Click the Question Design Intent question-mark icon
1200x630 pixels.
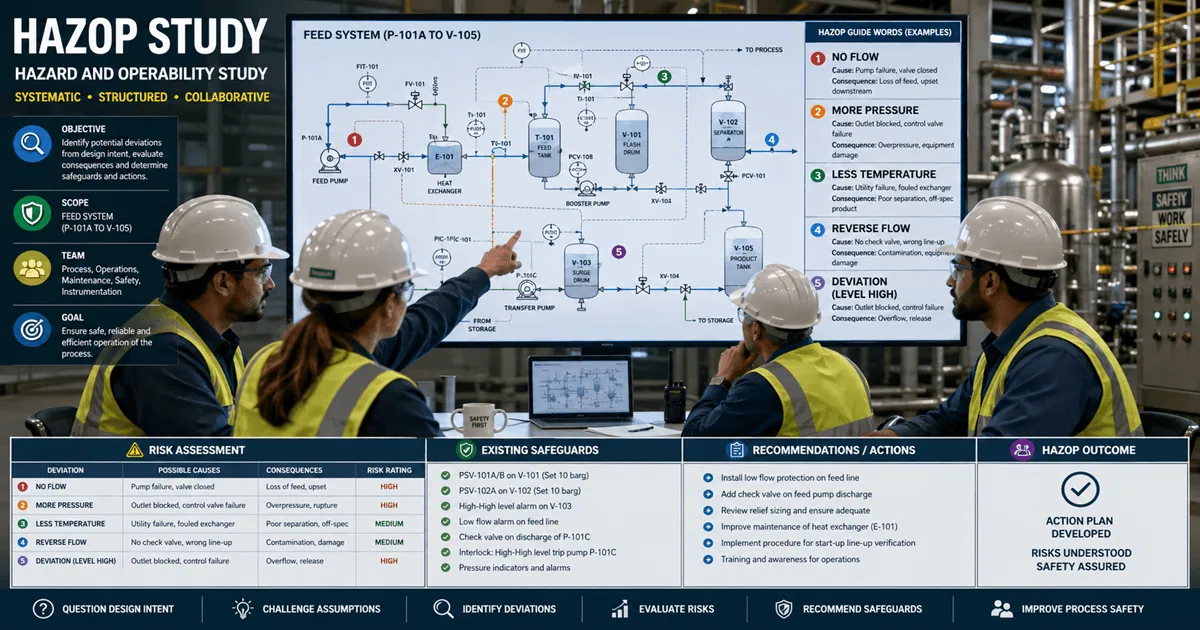(x=43, y=608)
